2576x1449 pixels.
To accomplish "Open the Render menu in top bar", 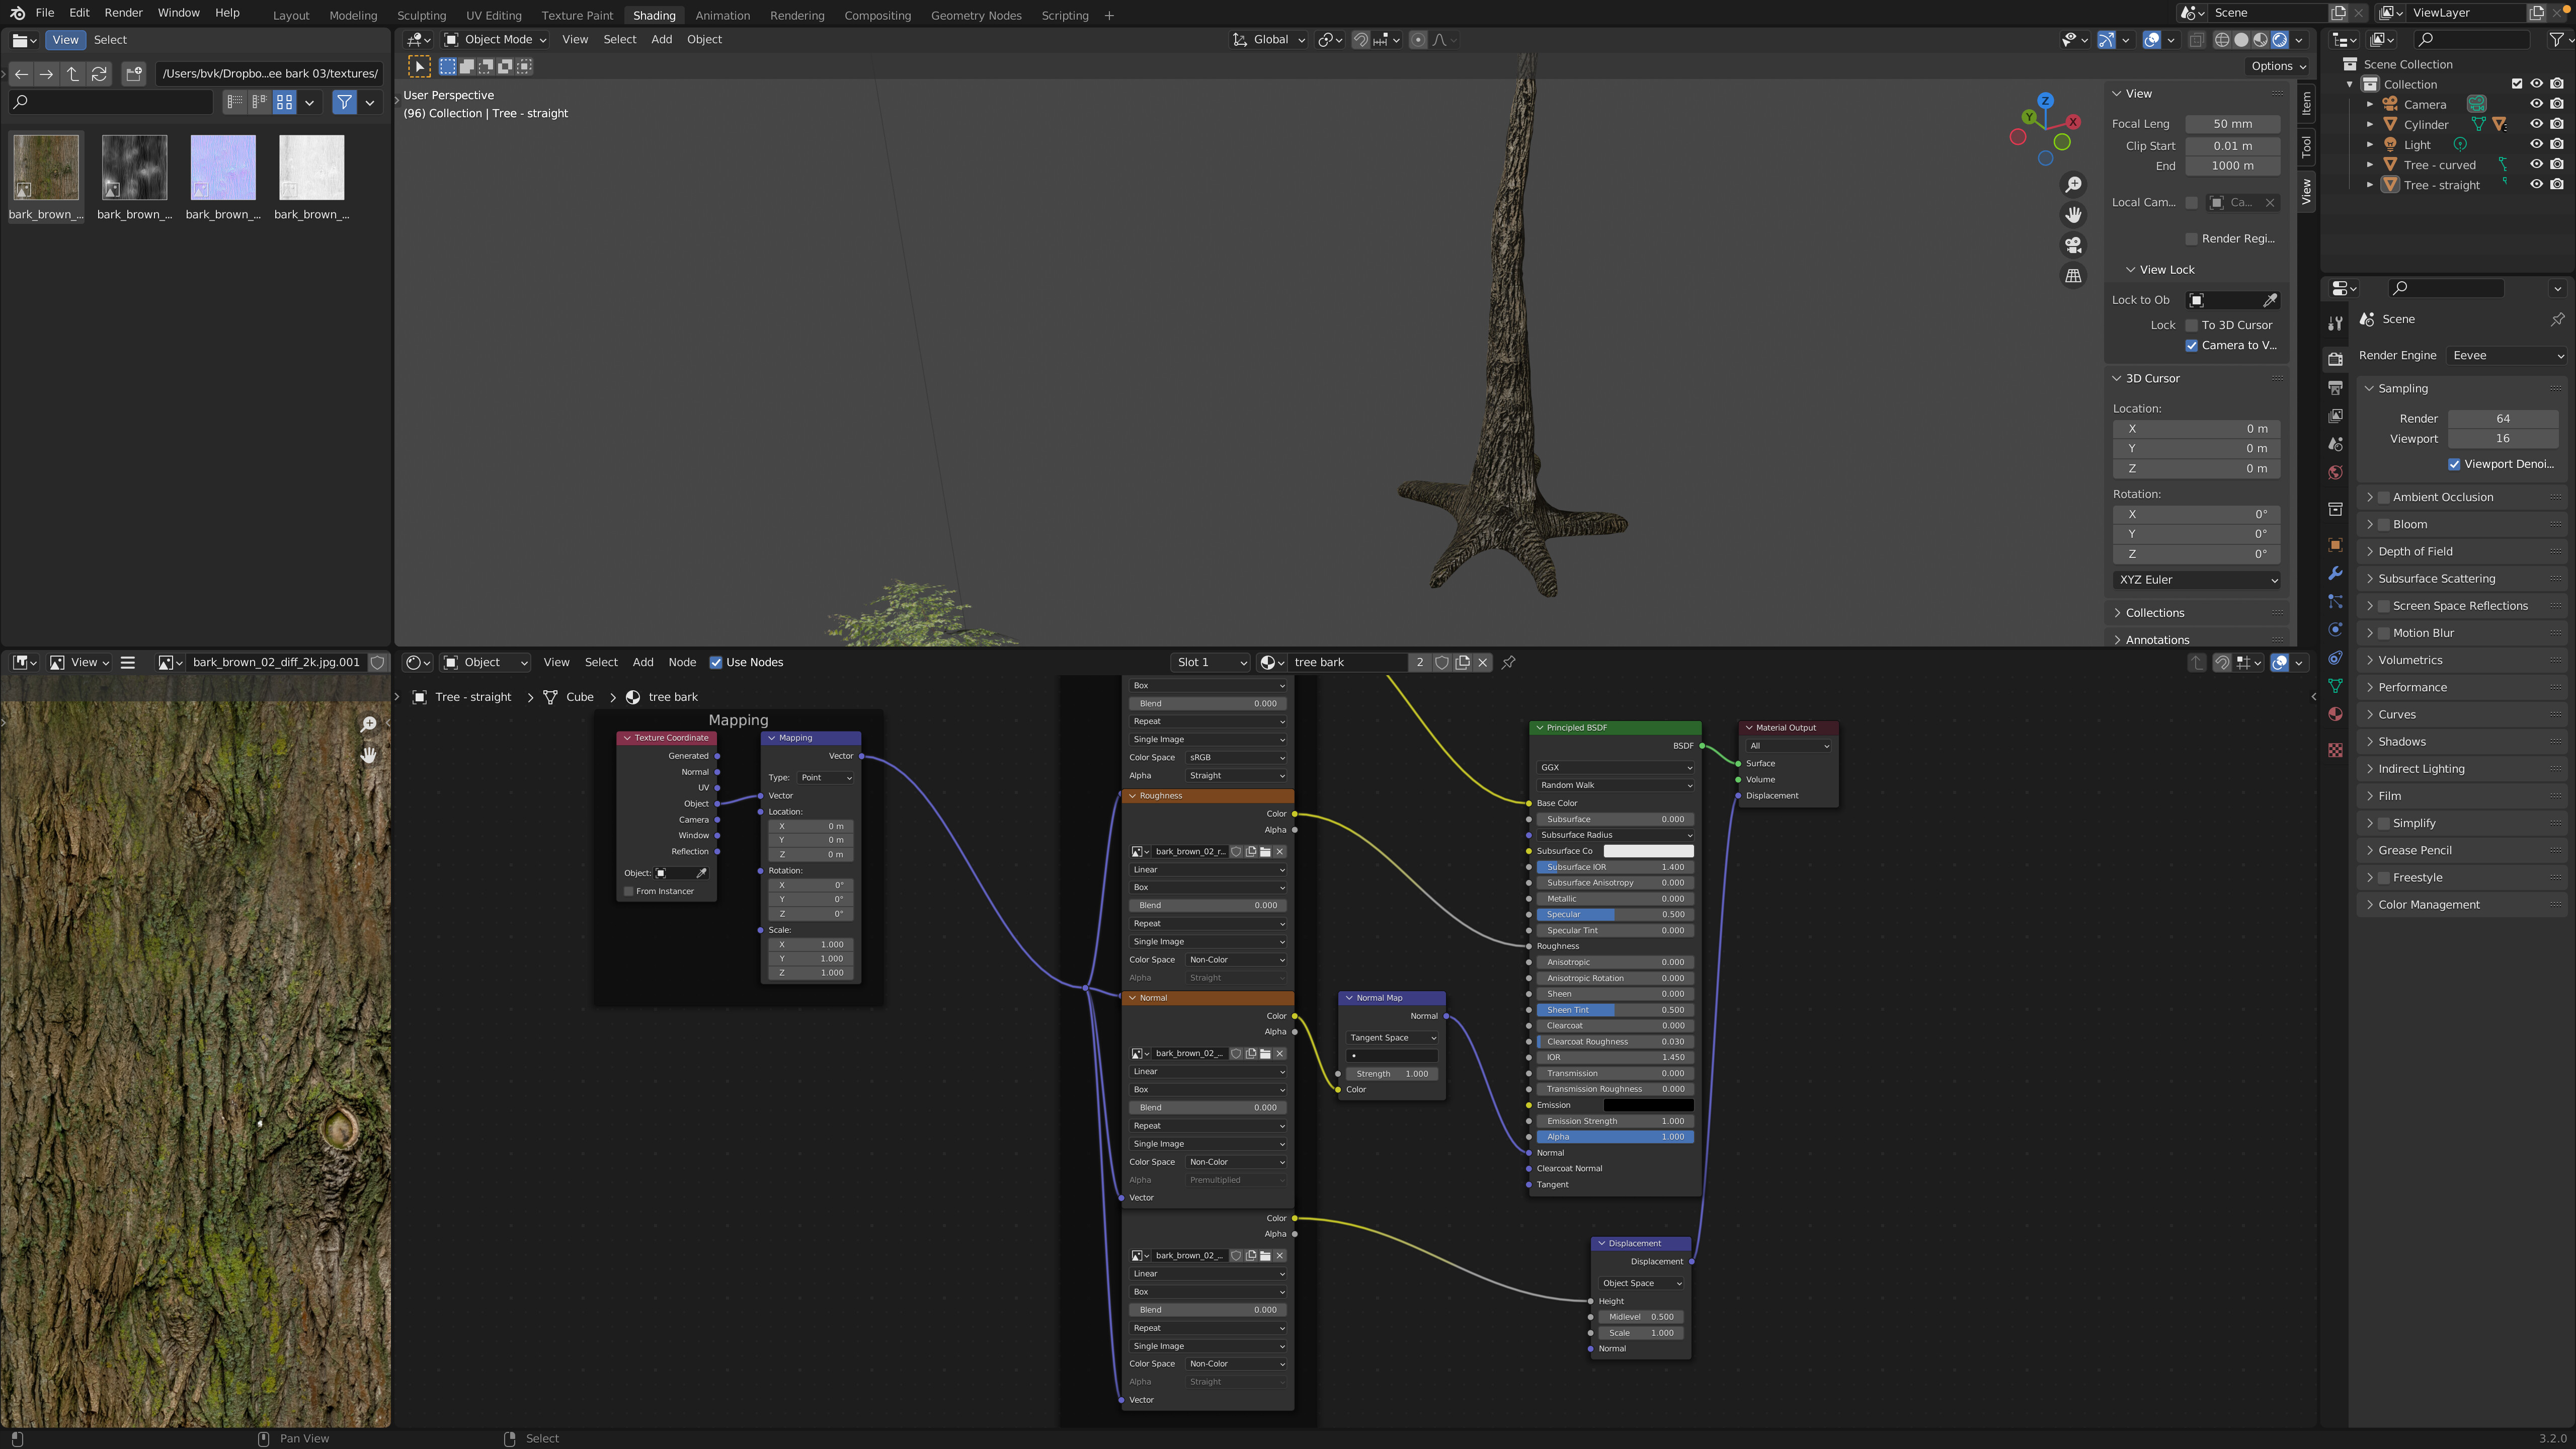I will pos(123,13).
